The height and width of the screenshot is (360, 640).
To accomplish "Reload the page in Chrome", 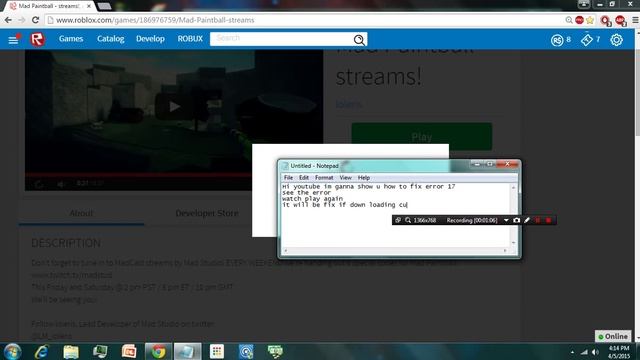I will (x=36, y=20).
